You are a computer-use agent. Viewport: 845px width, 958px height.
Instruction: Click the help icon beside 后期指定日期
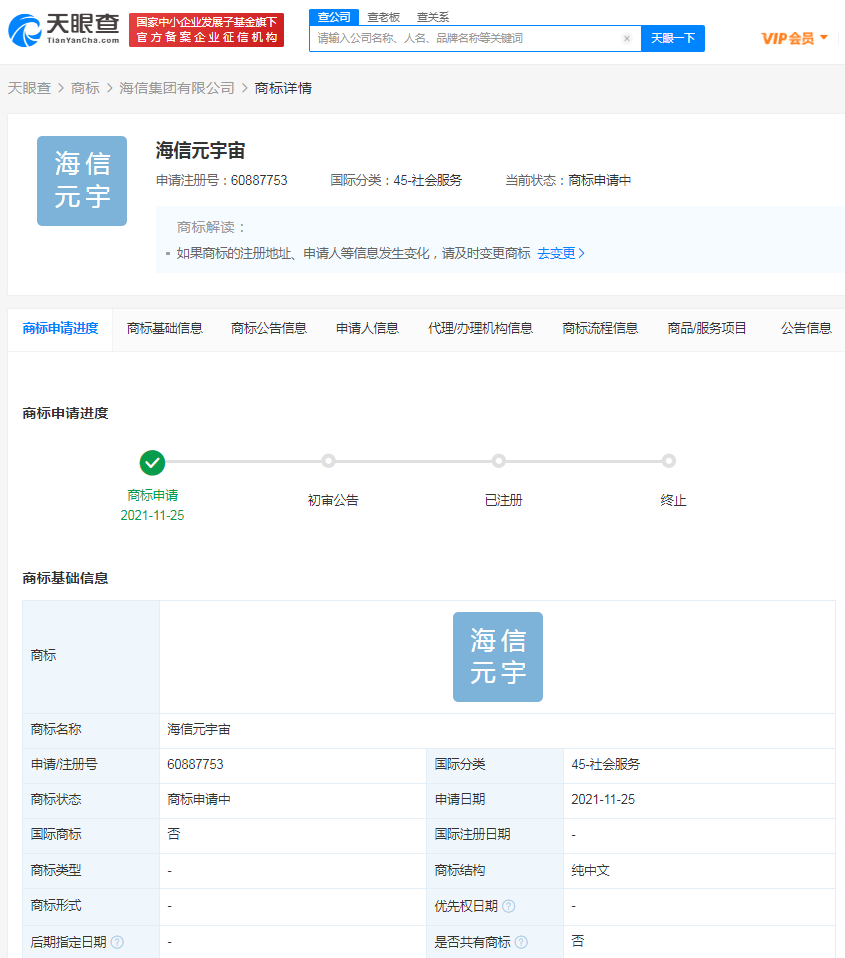click(x=119, y=941)
